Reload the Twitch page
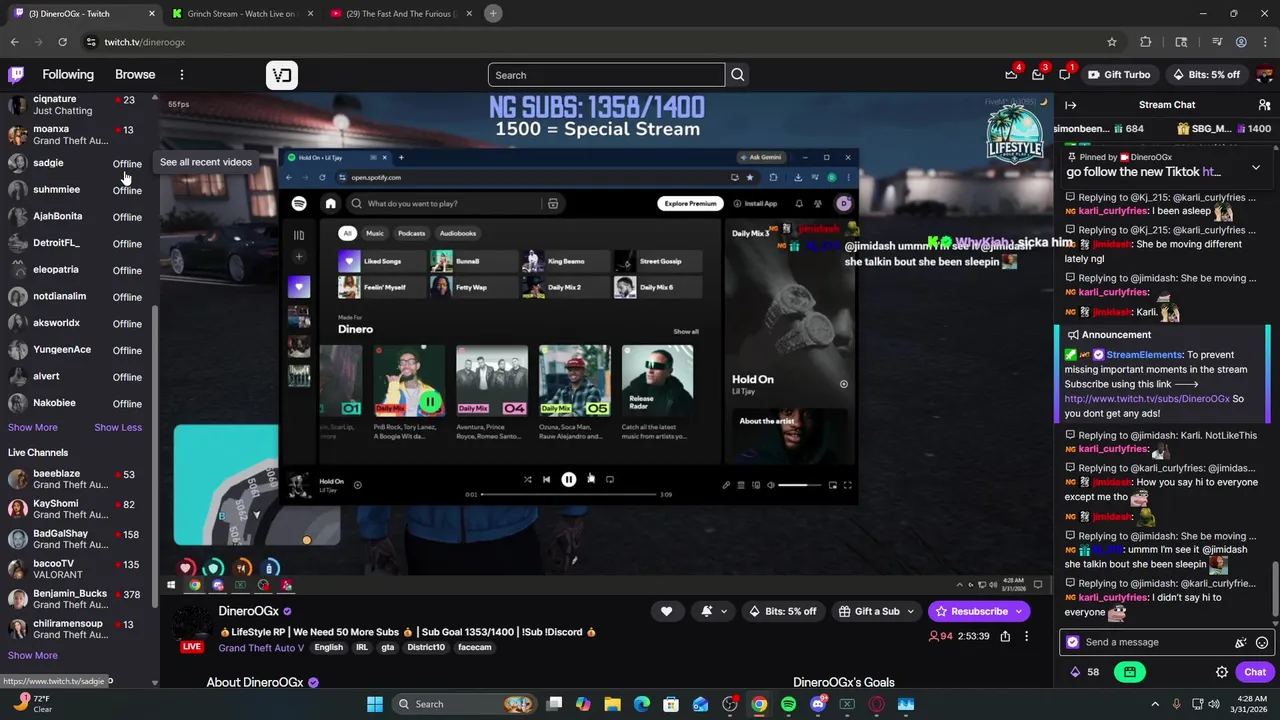The height and width of the screenshot is (720, 1280). pyautogui.click(x=62, y=42)
